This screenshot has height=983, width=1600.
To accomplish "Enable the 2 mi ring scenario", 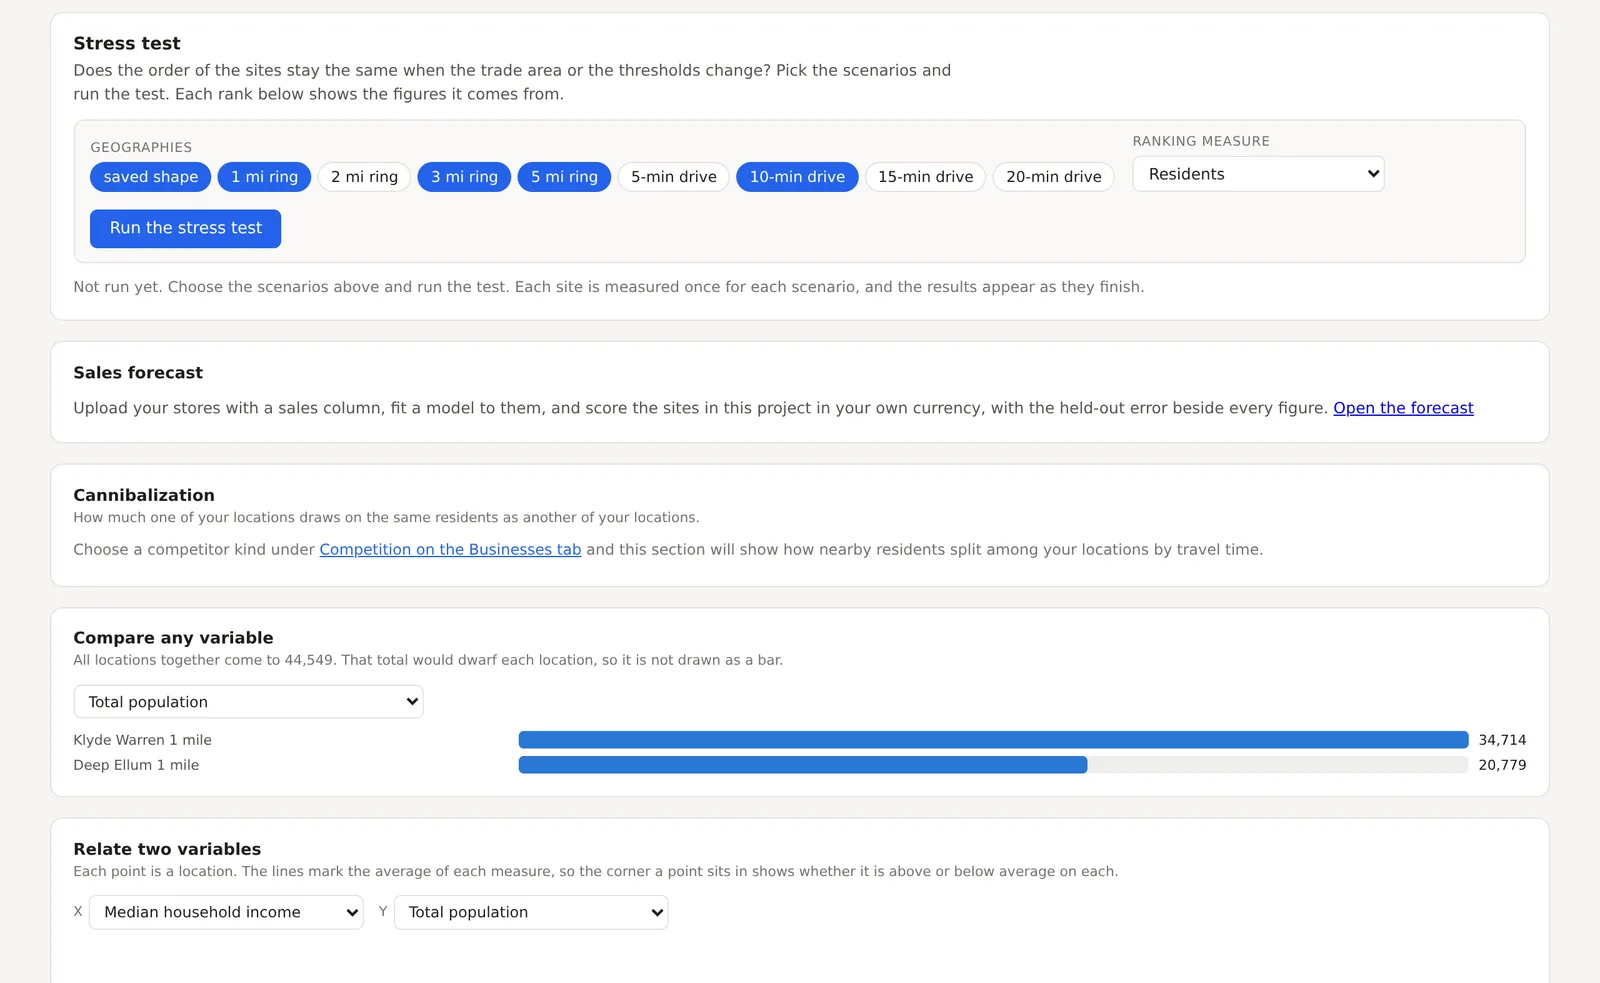I will [364, 177].
